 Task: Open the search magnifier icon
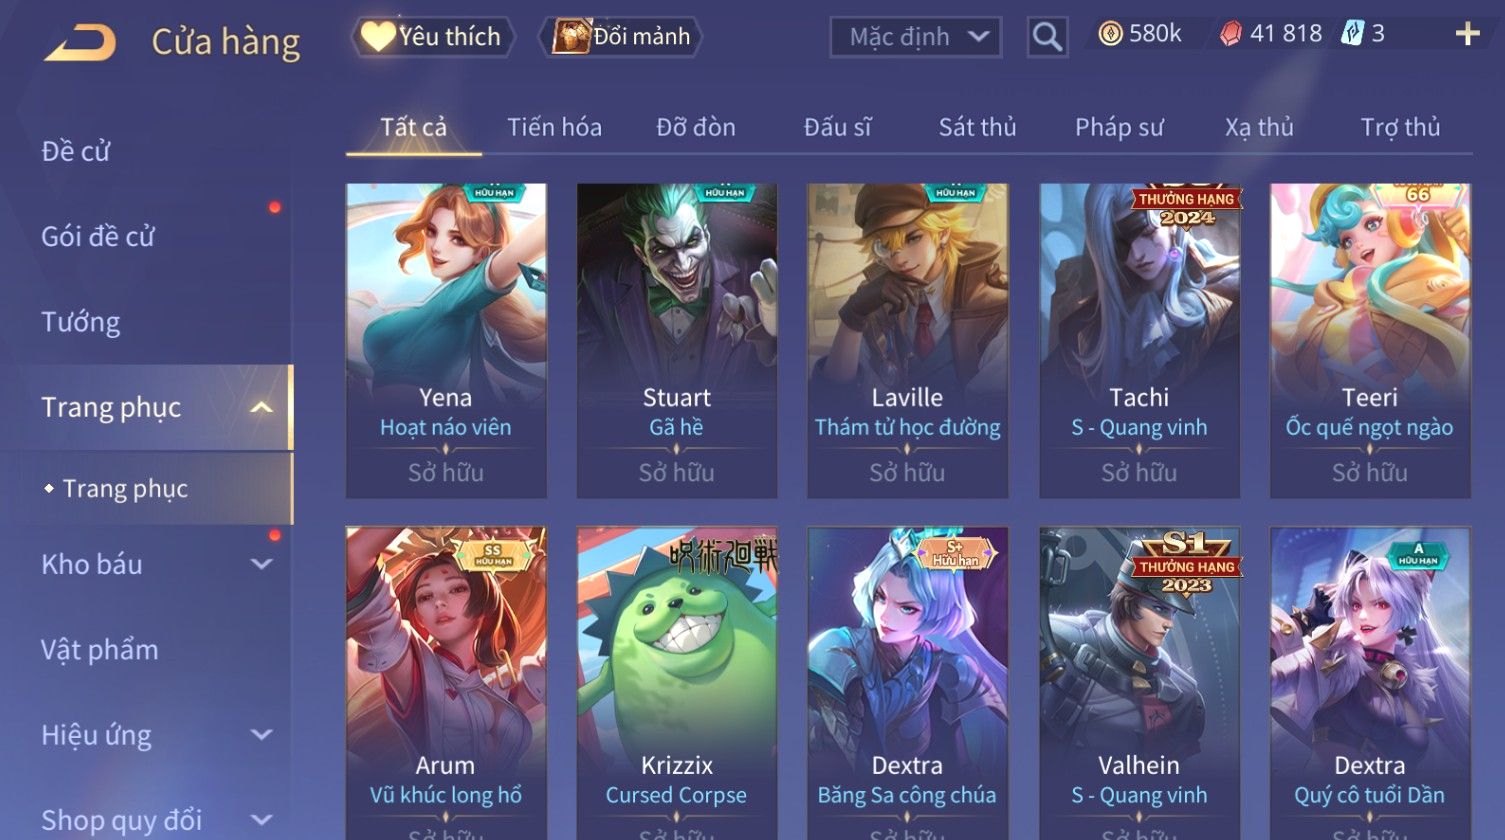[1047, 37]
